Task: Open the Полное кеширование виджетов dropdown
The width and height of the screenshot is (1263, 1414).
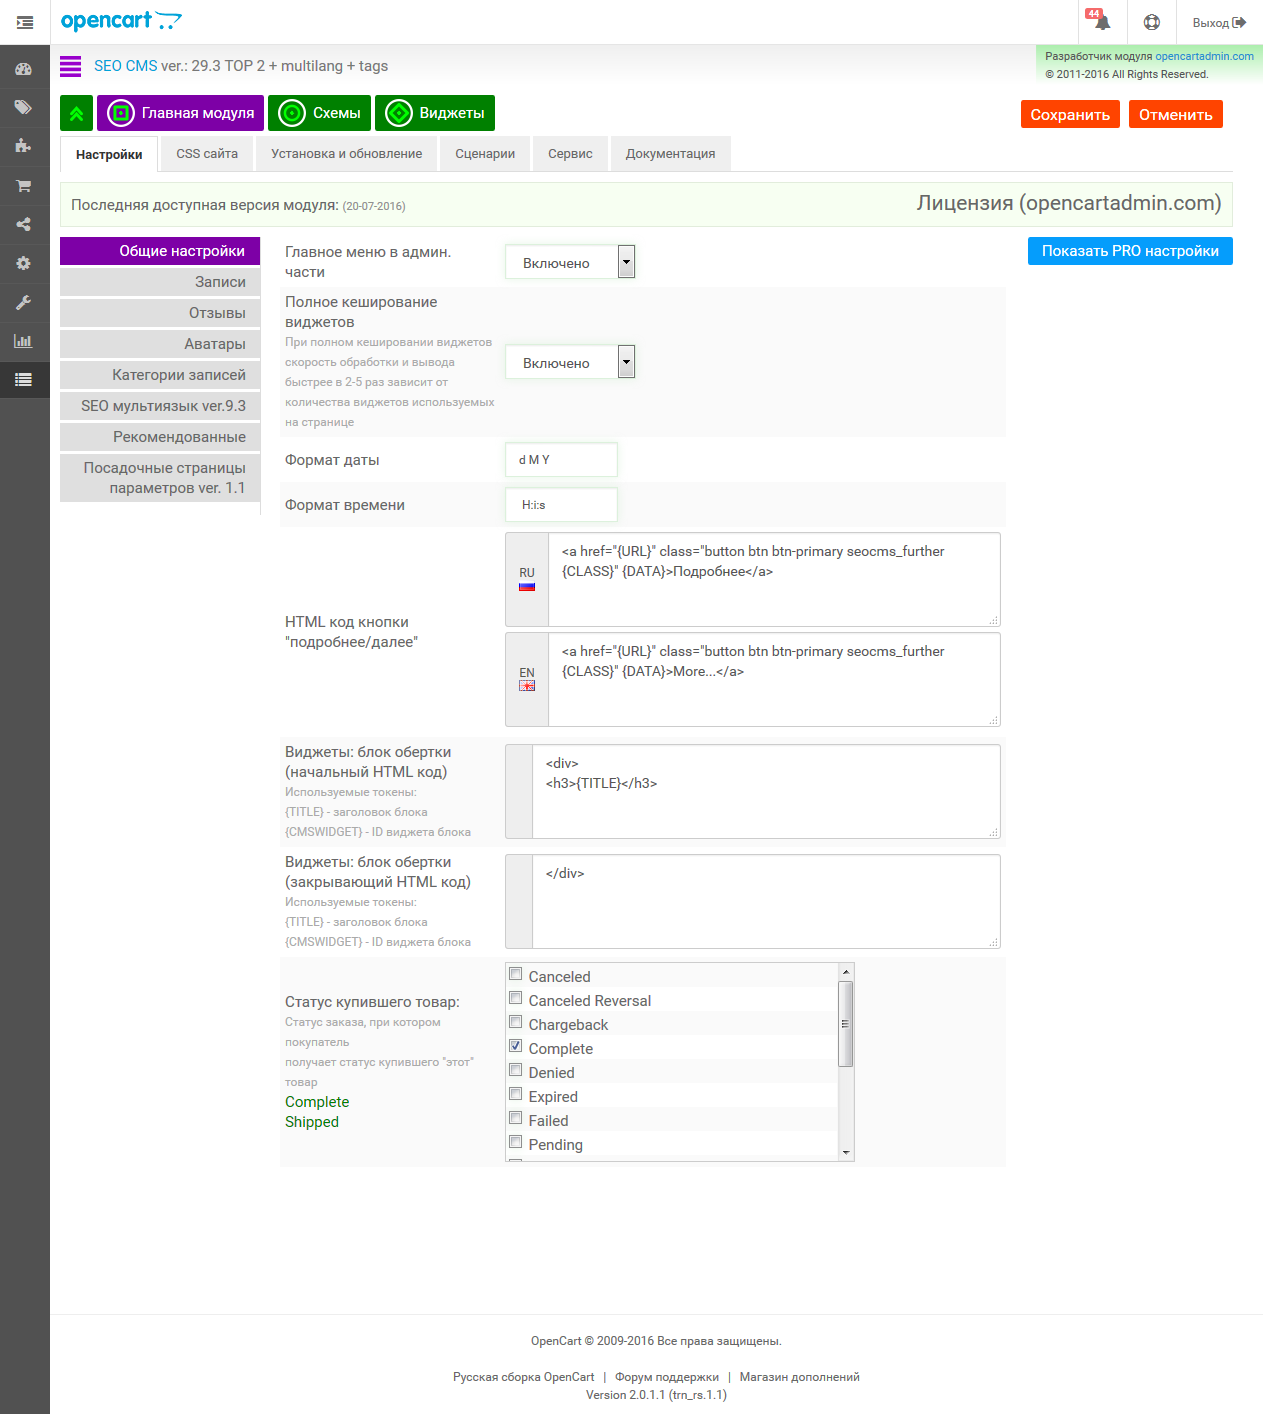Action: click(x=570, y=362)
